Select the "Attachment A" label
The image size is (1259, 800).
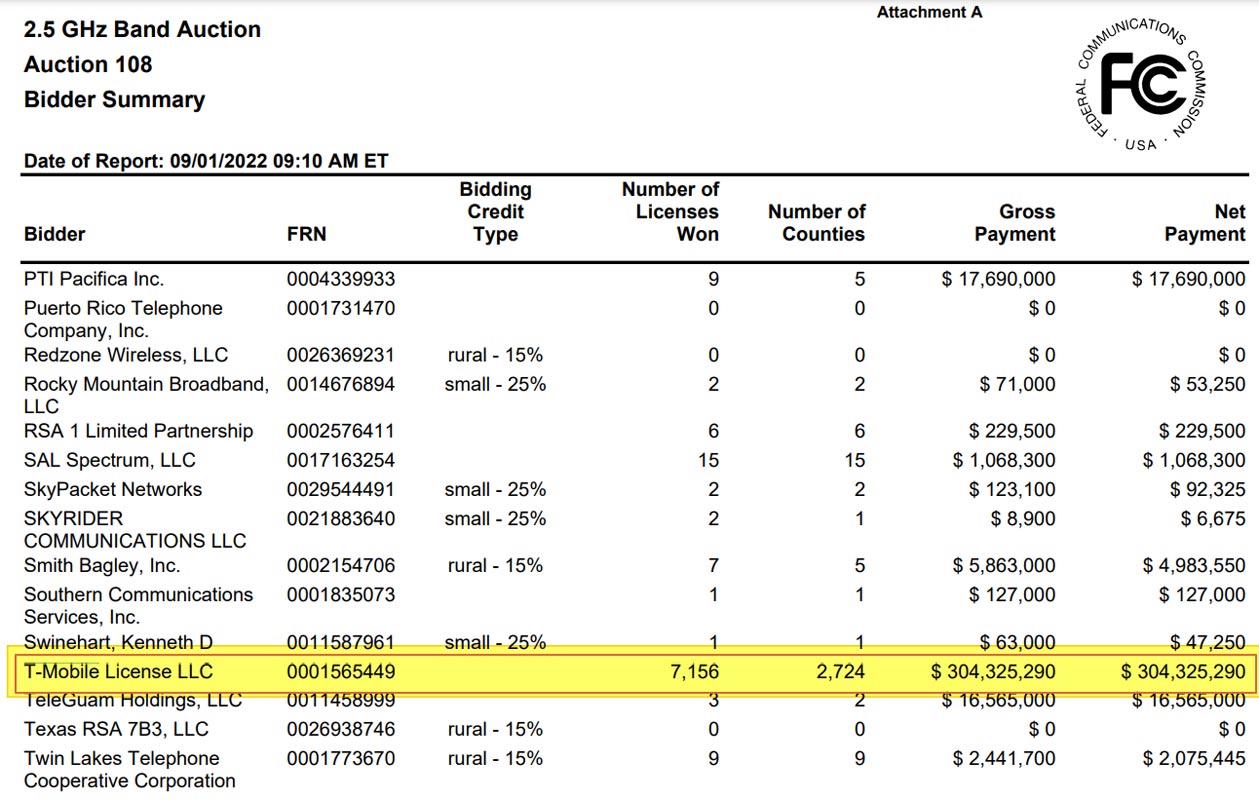(929, 12)
